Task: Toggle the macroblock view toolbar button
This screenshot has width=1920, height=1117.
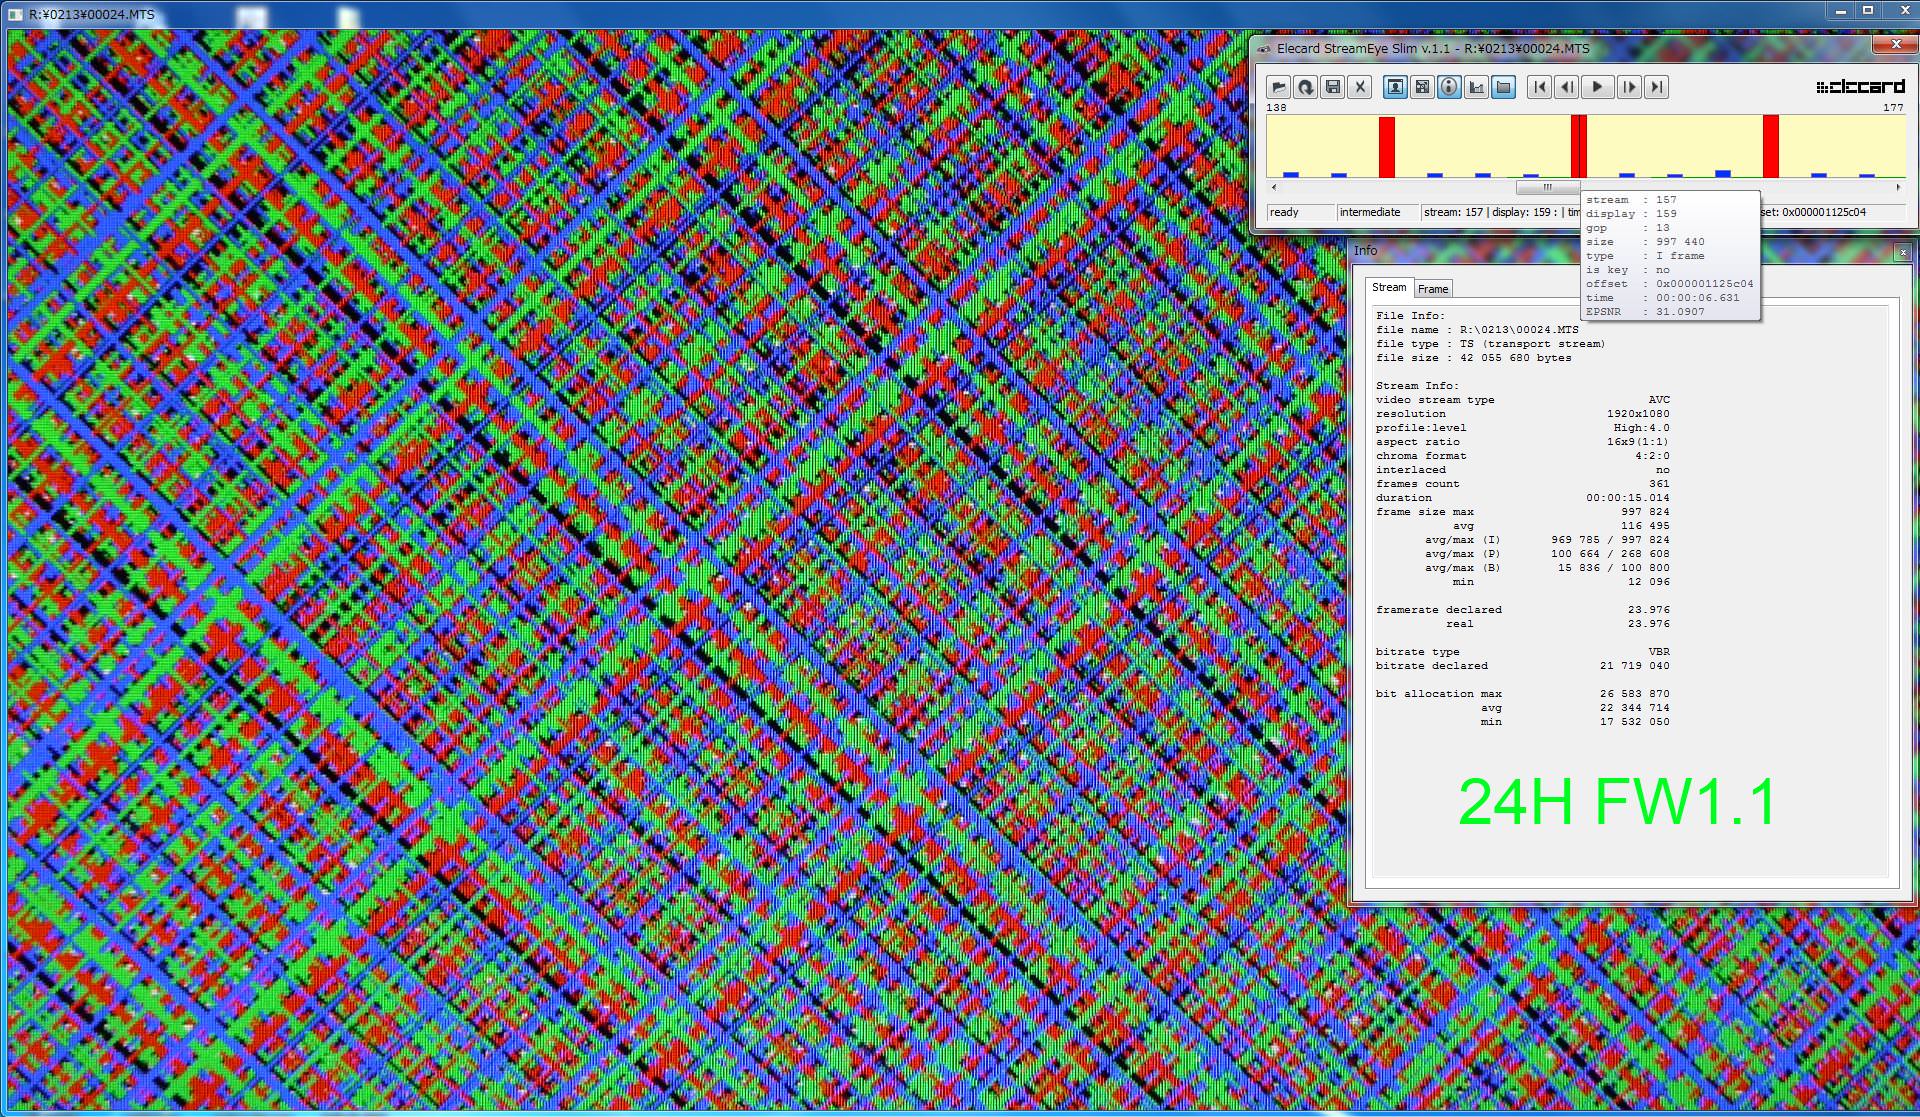Action: click(x=1422, y=87)
